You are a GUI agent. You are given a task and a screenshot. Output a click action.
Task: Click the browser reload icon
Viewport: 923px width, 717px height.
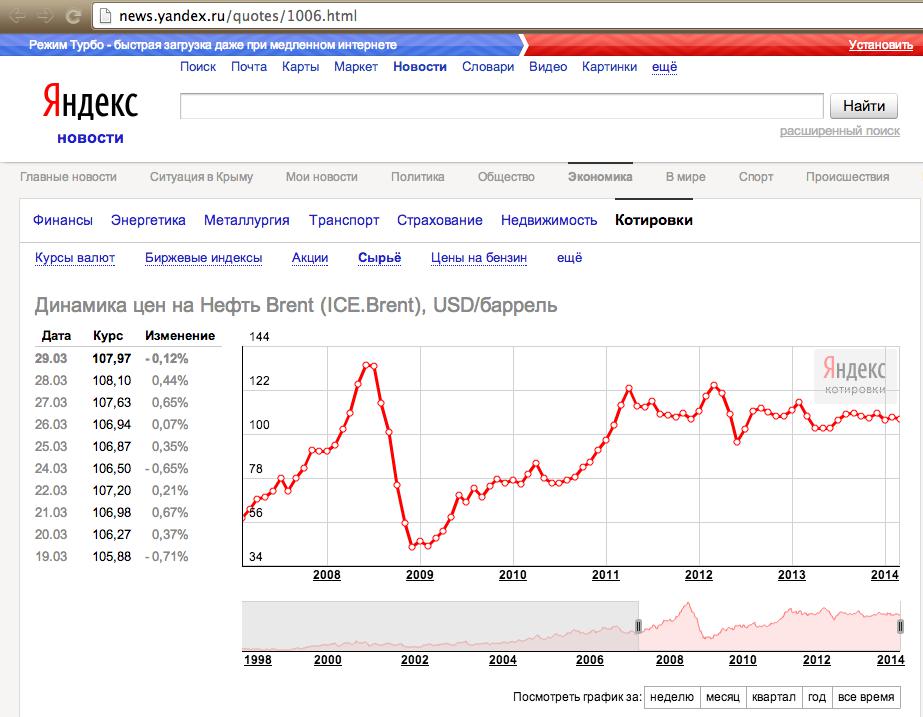click(73, 15)
